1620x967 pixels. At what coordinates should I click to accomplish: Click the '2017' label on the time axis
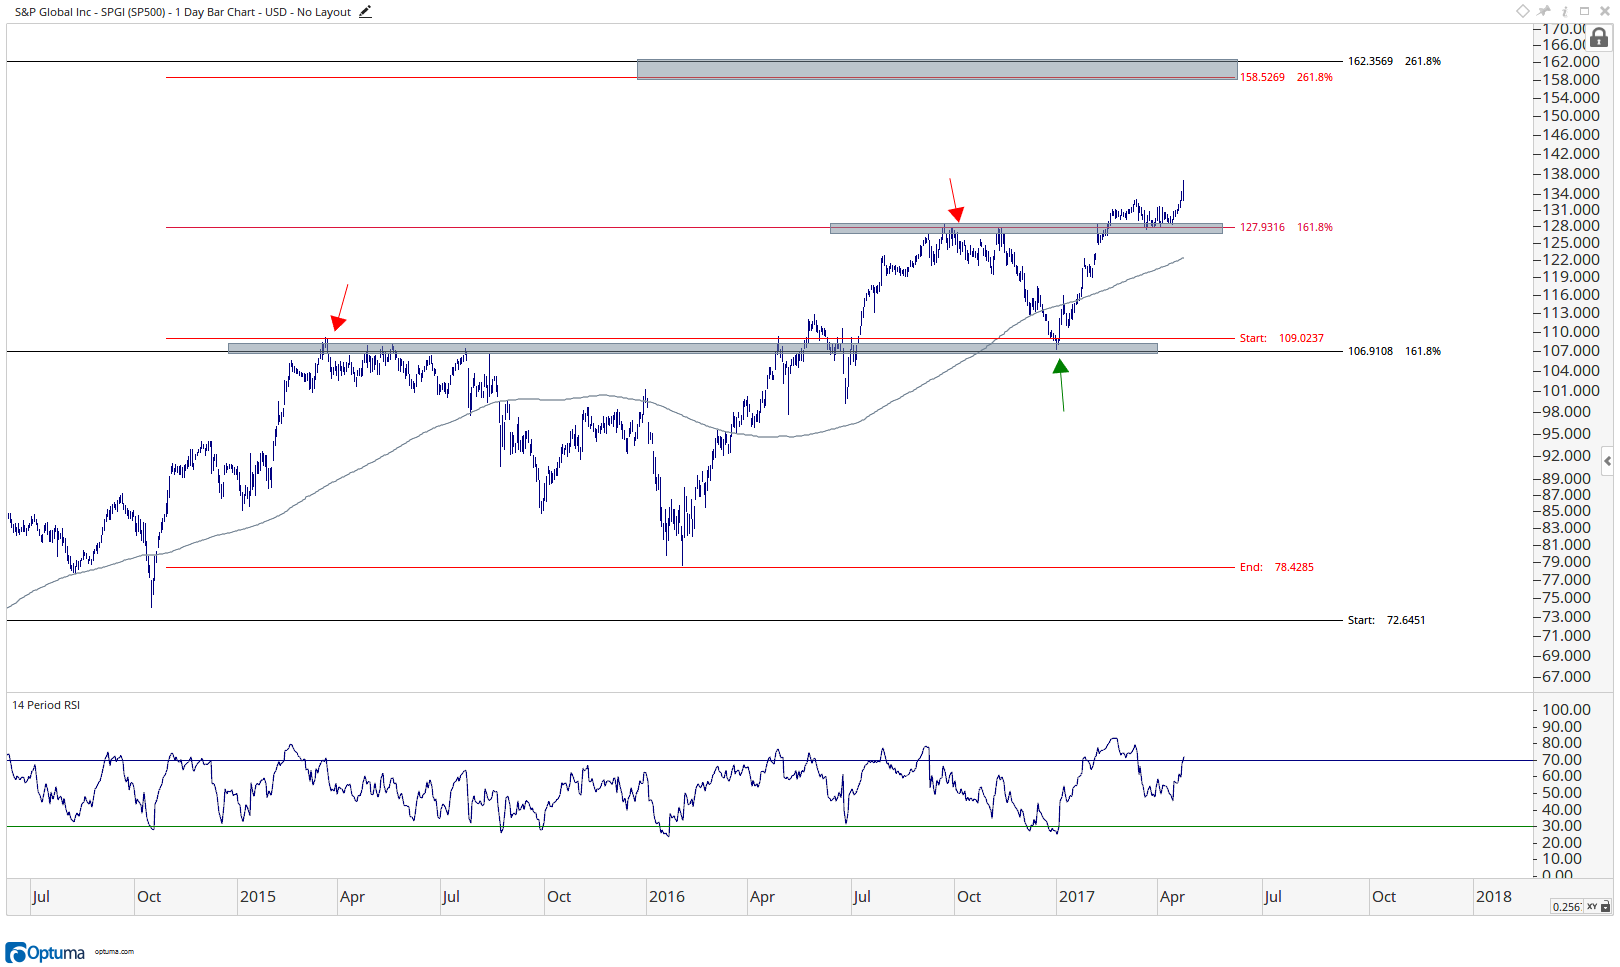[1077, 896]
